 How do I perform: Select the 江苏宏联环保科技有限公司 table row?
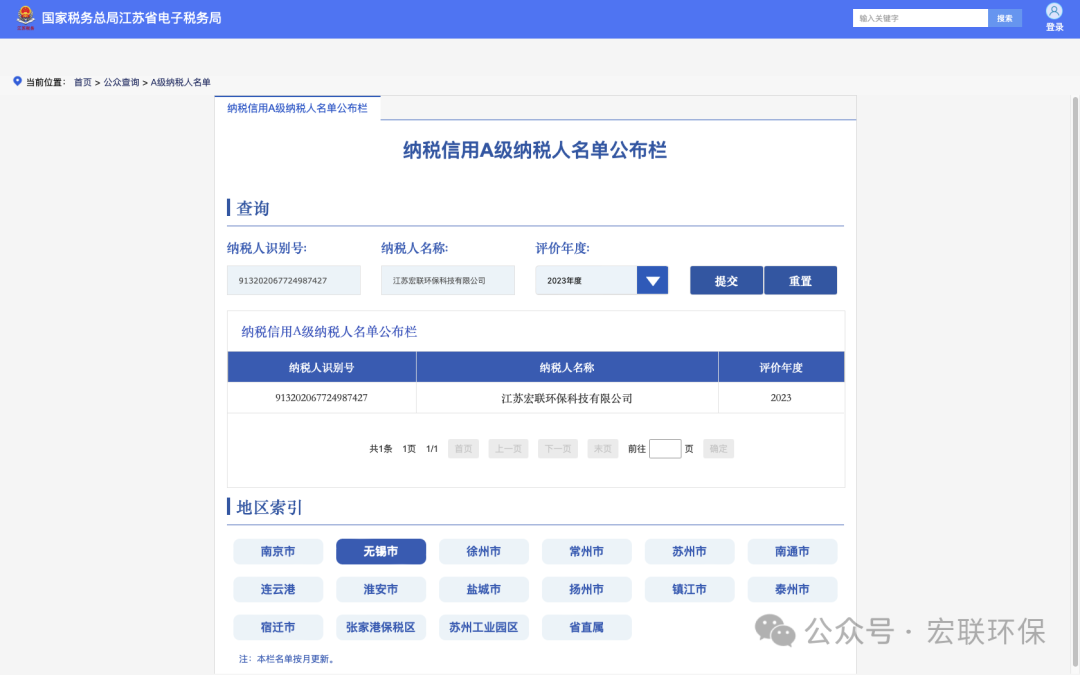tap(566, 398)
